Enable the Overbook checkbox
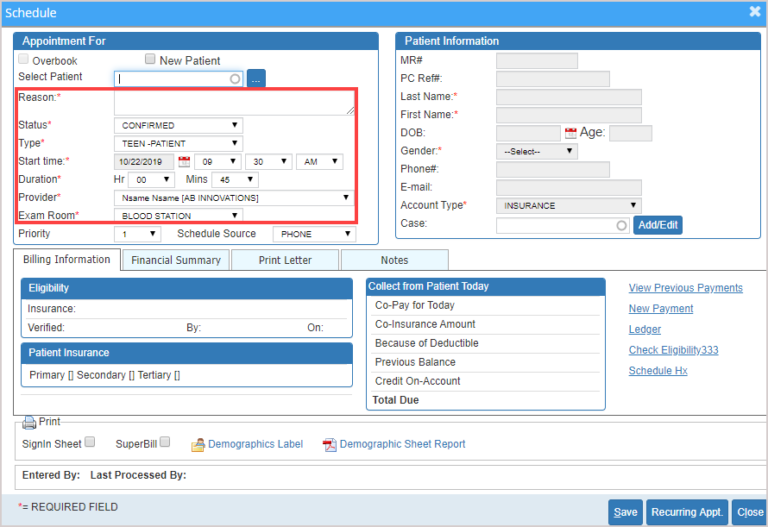 click(24, 60)
